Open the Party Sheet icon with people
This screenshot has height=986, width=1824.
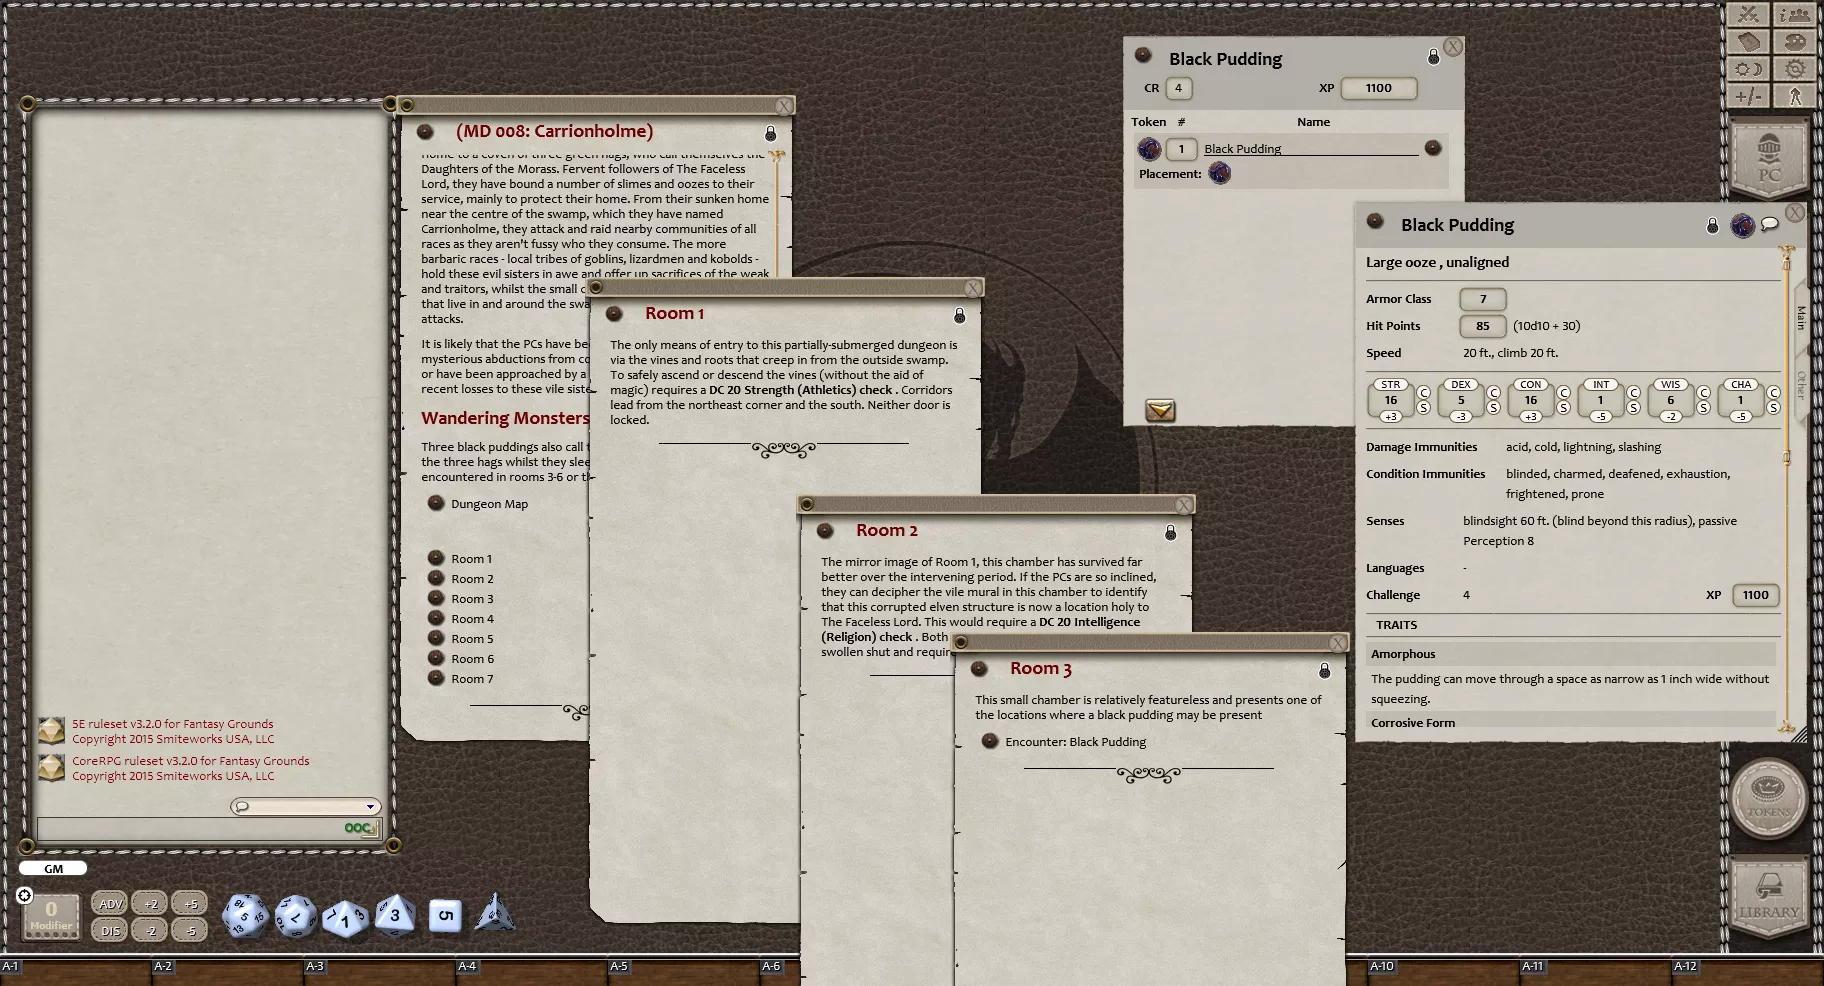pyautogui.click(x=1795, y=14)
